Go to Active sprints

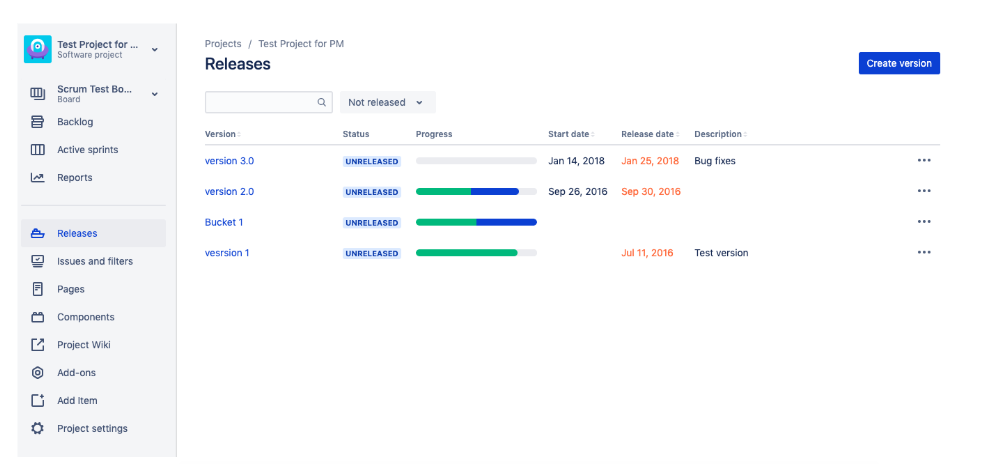(93, 150)
